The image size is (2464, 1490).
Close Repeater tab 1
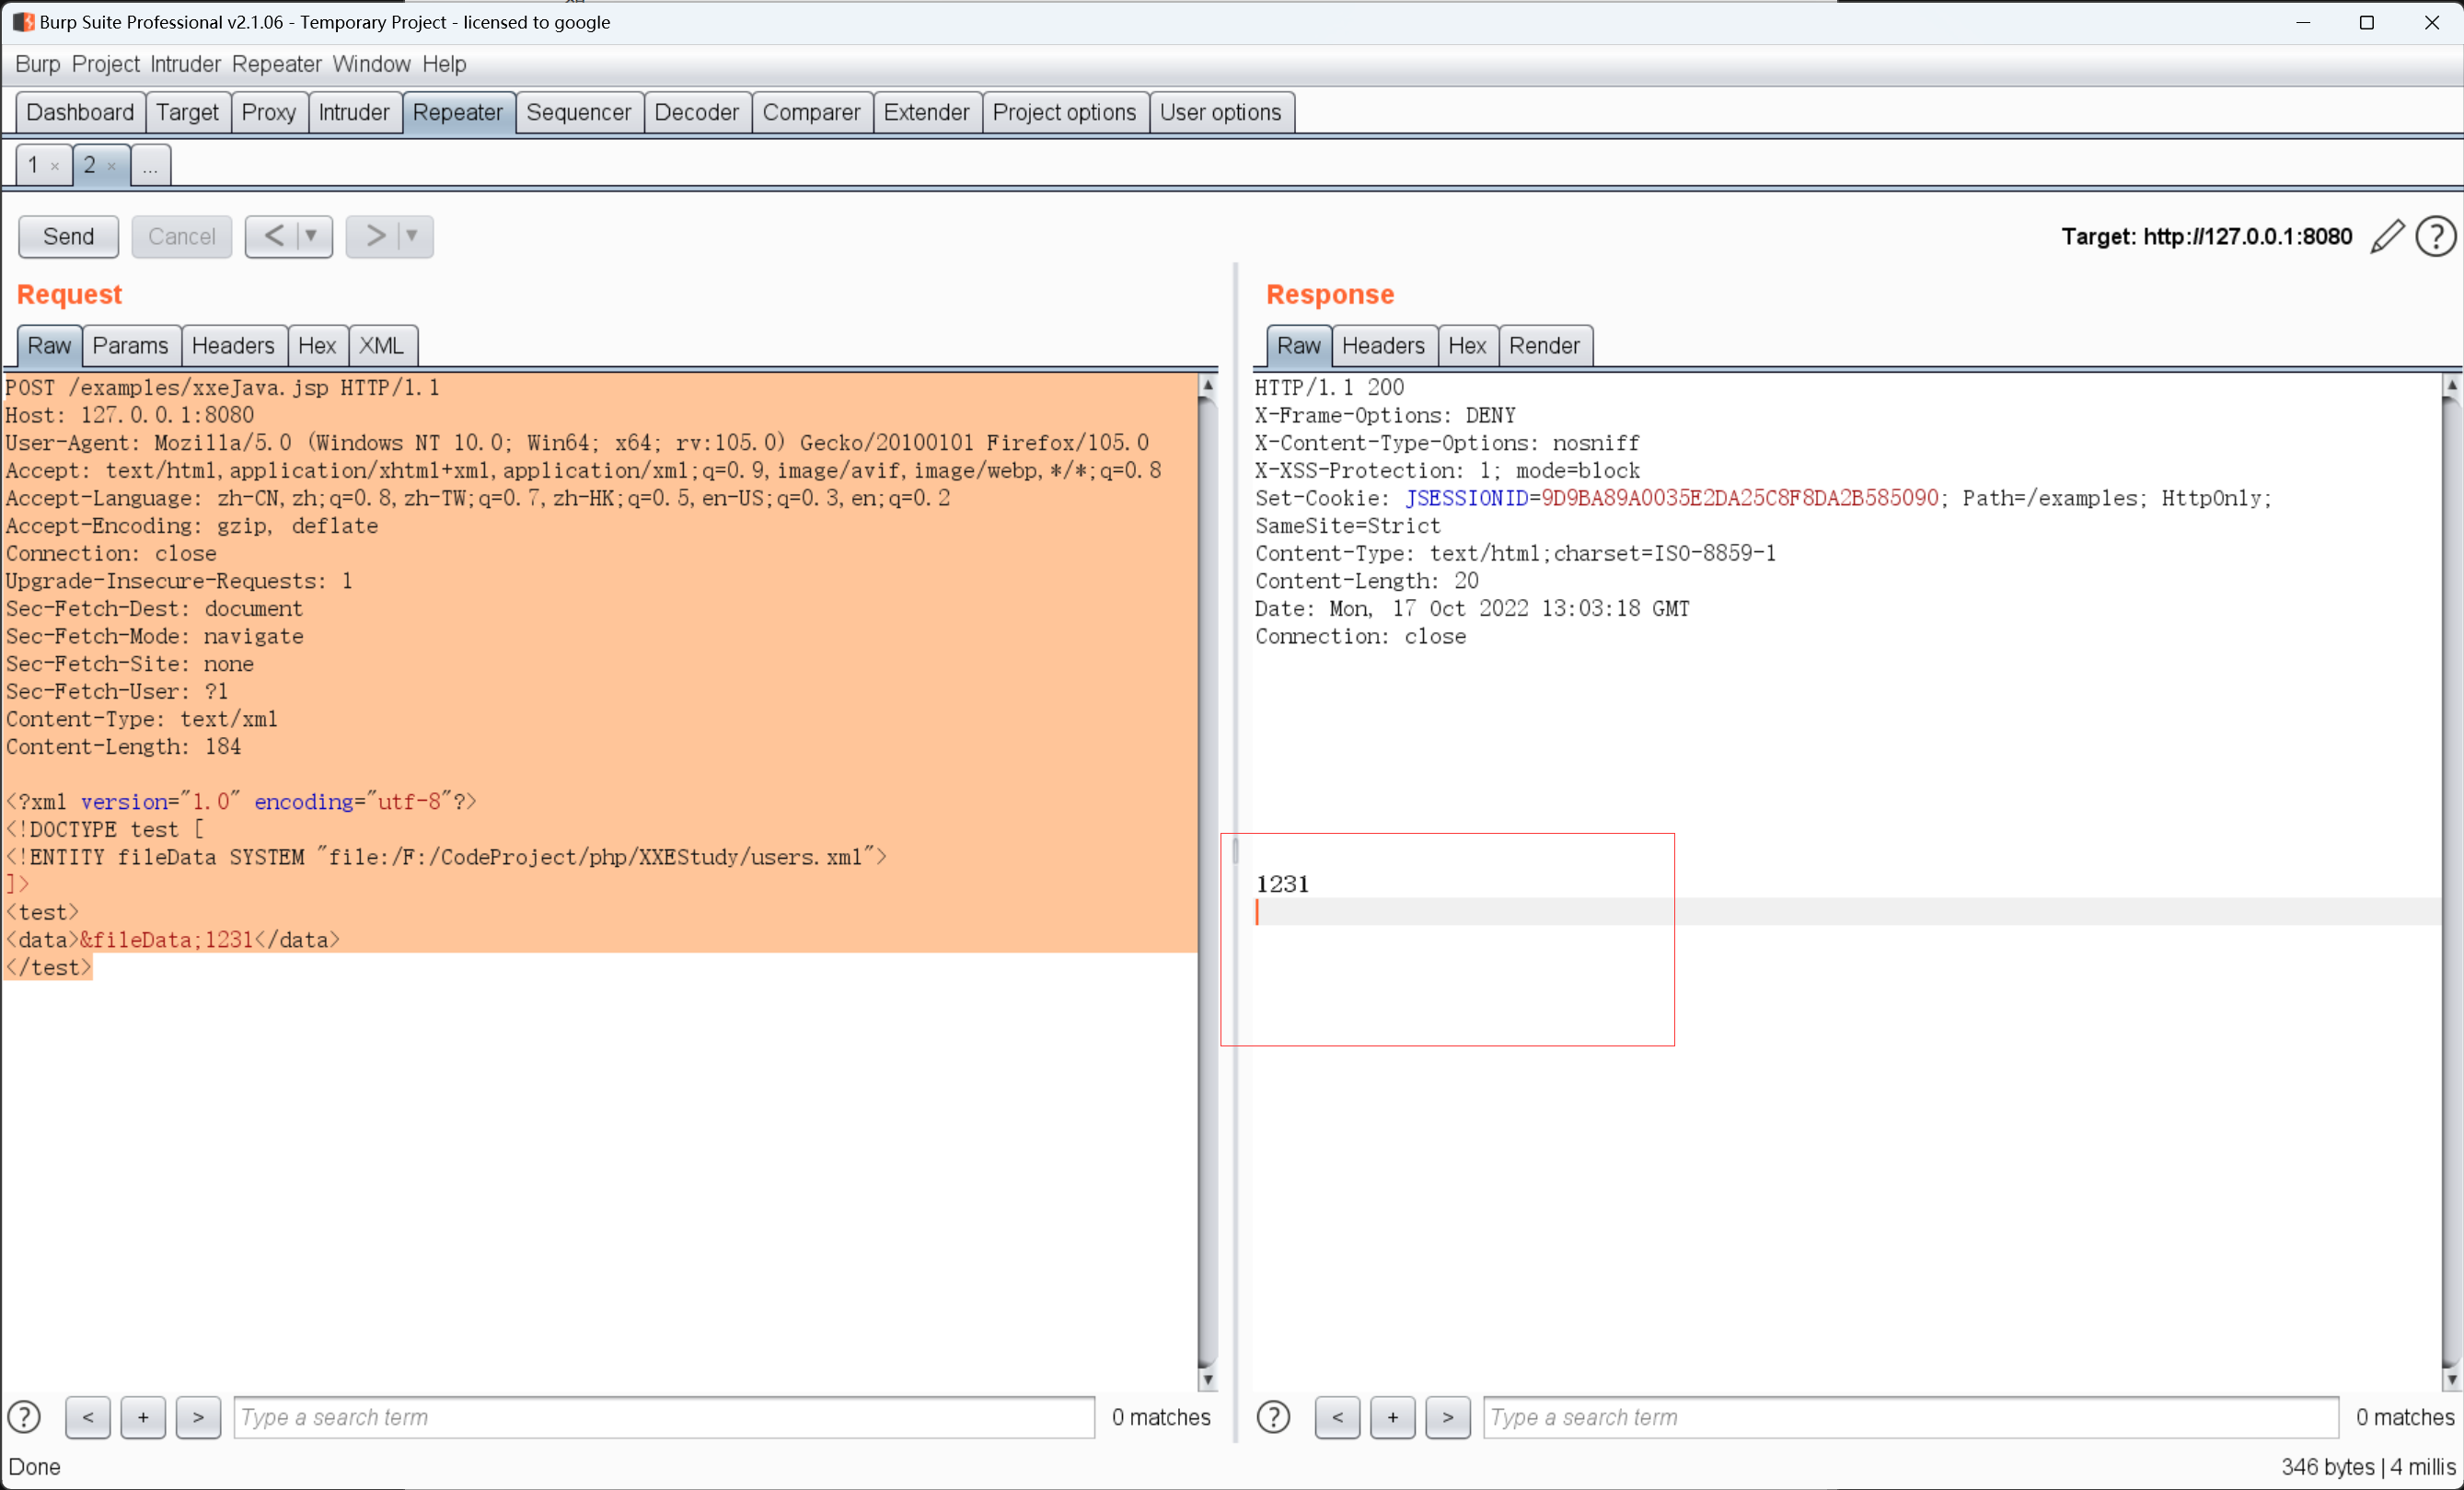[55, 167]
